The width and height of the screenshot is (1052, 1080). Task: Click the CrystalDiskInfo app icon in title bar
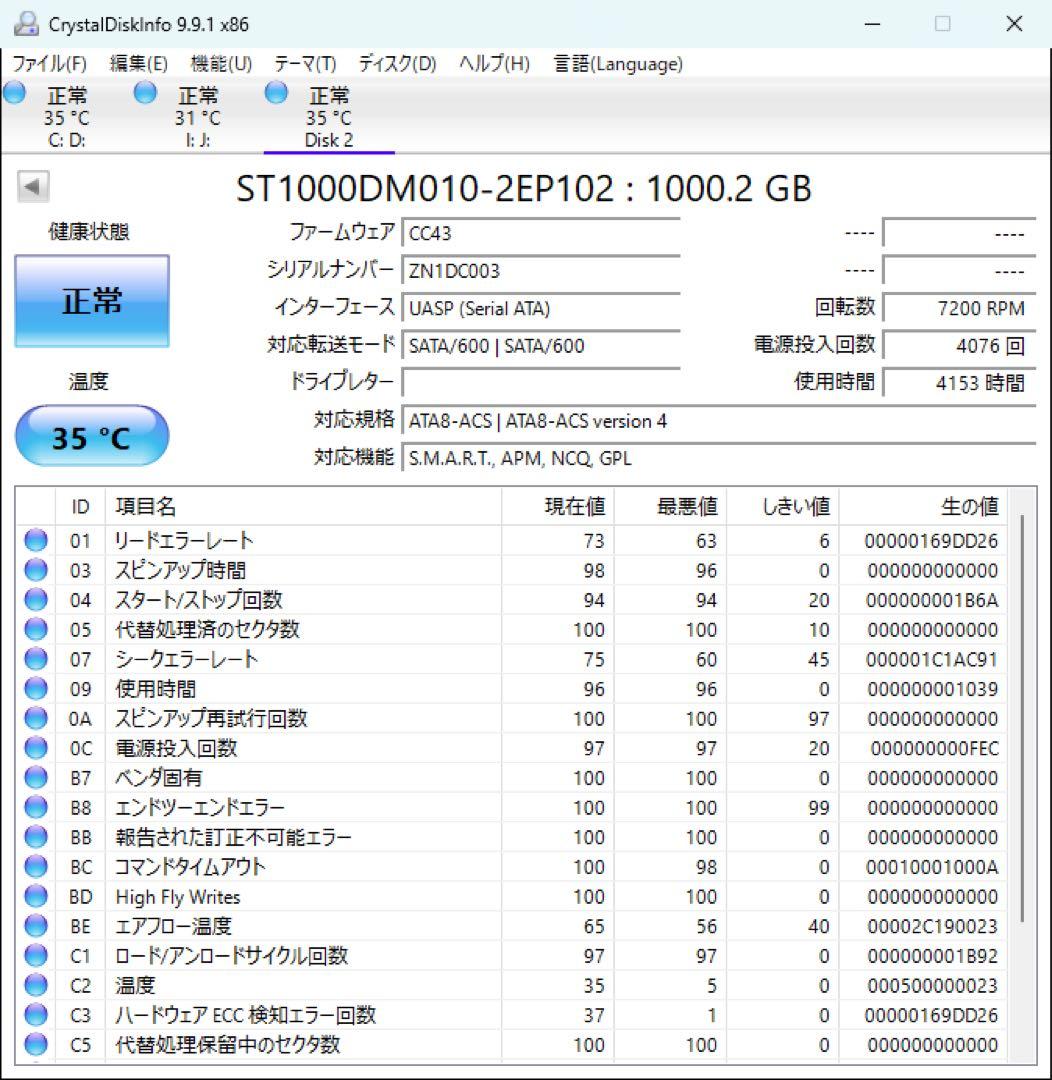pyautogui.click(x=26, y=24)
